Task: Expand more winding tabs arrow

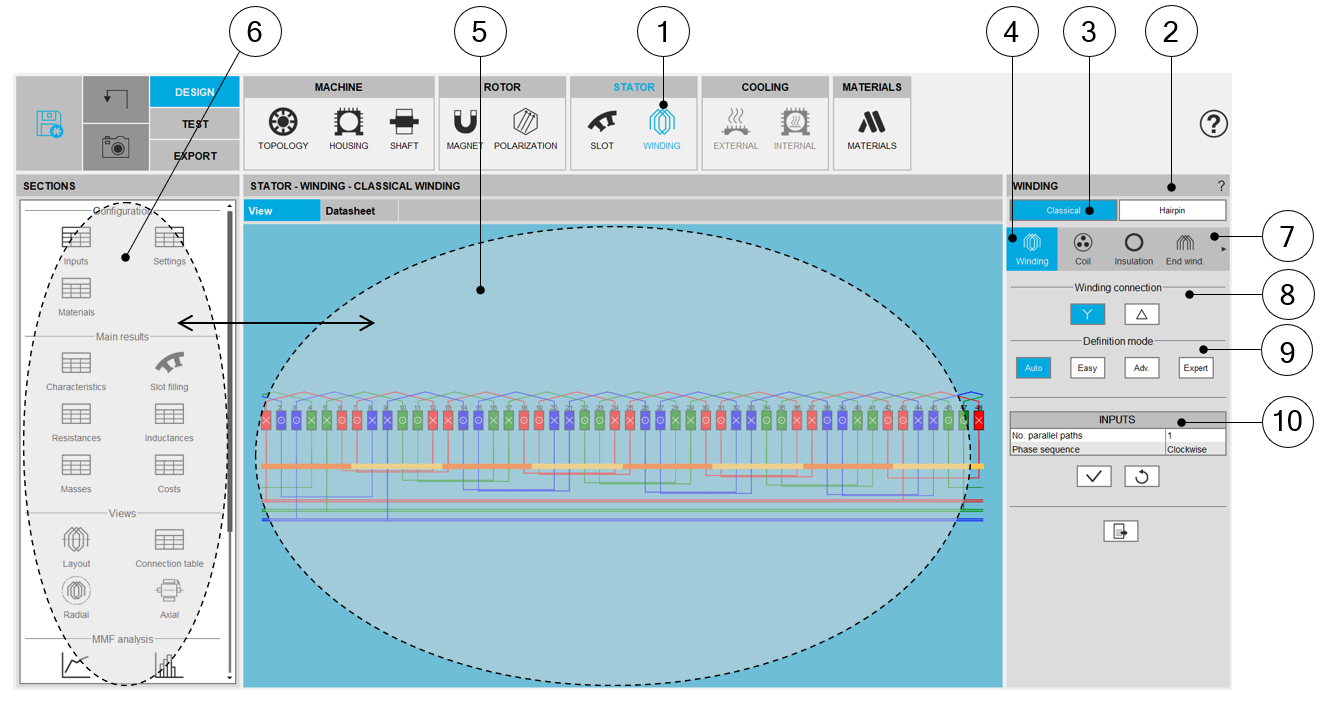Action: pyautogui.click(x=1223, y=250)
